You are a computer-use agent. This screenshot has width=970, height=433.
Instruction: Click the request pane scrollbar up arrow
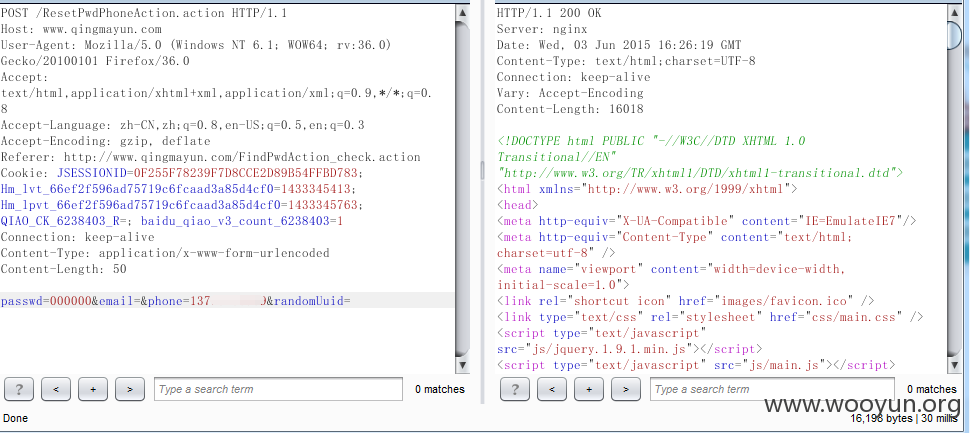point(462,12)
